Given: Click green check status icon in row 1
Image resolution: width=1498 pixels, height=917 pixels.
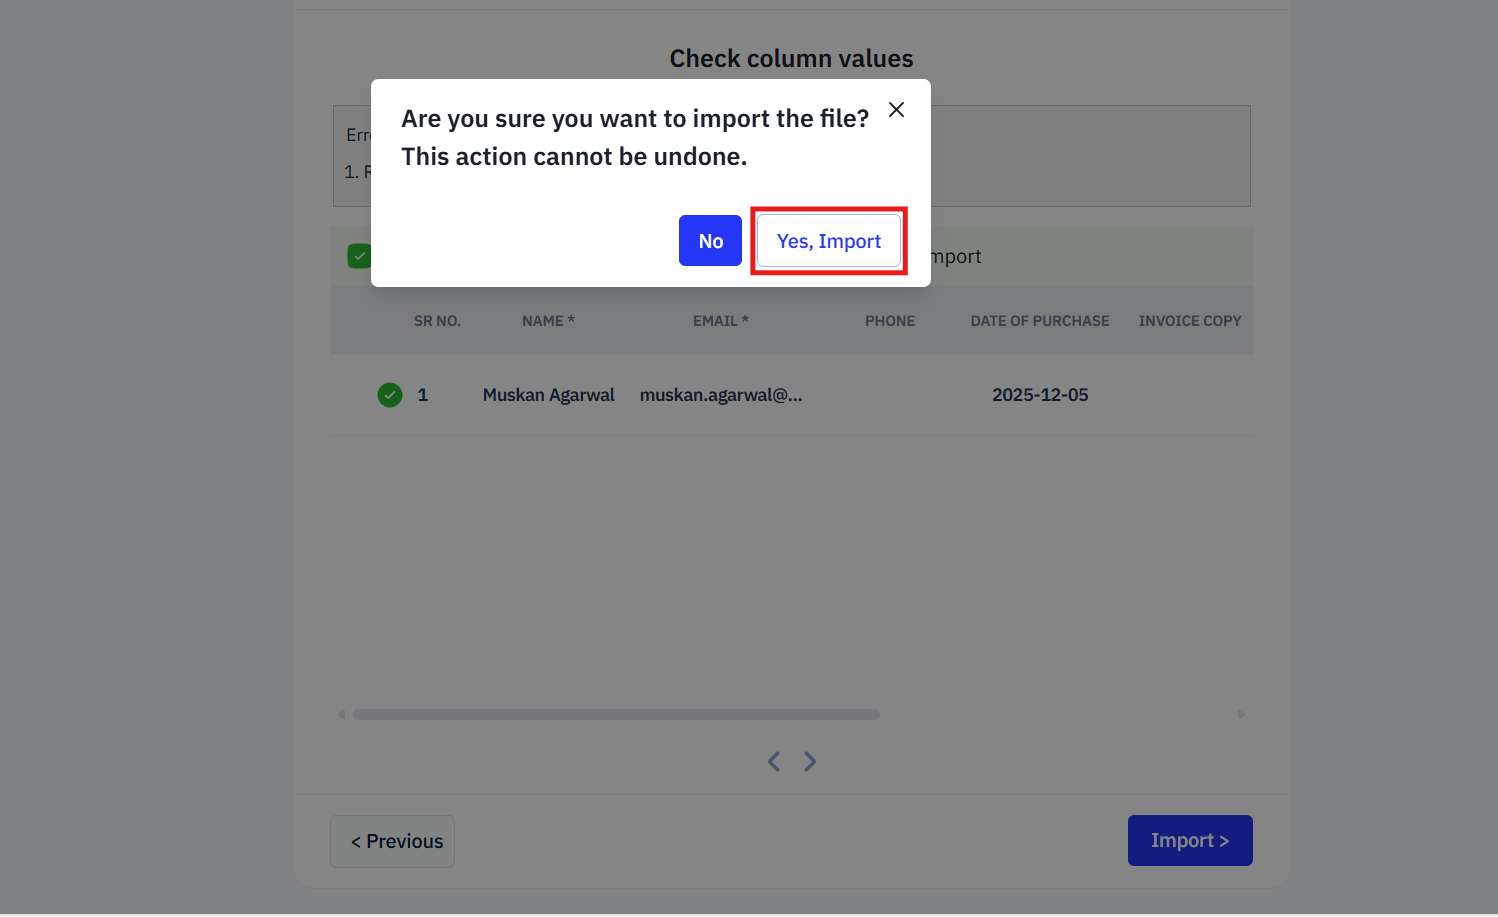Looking at the screenshot, I should [390, 395].
